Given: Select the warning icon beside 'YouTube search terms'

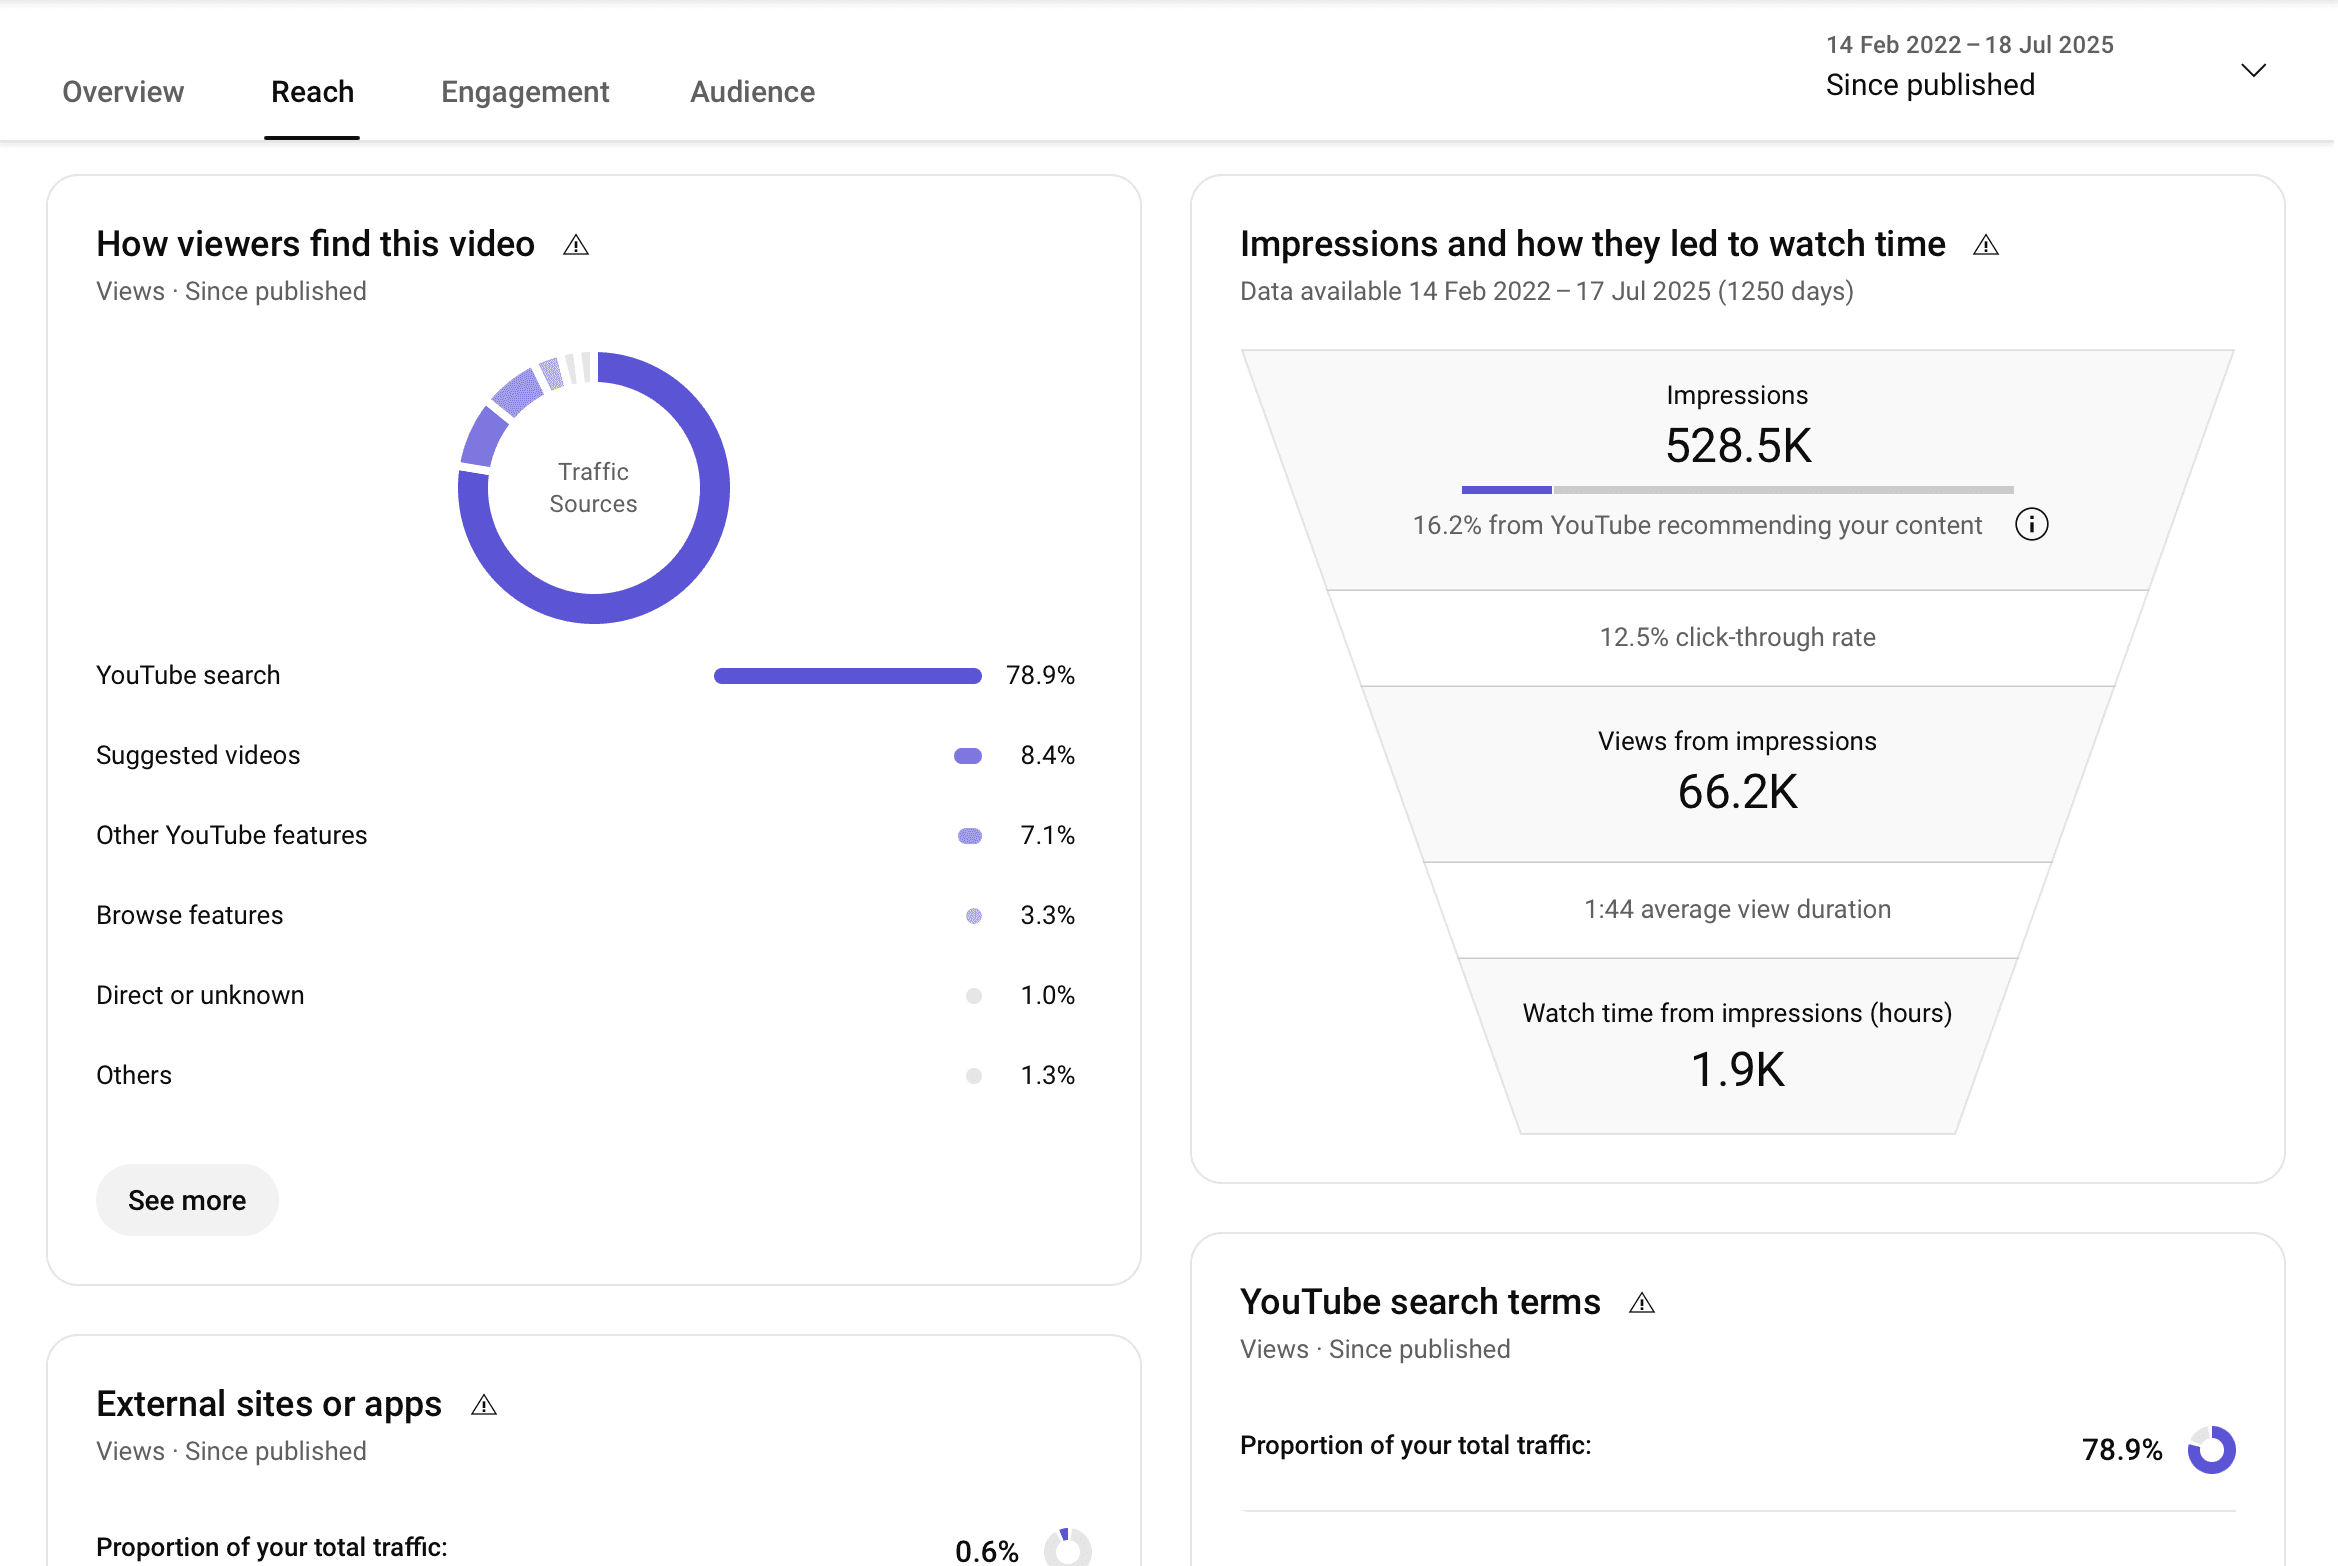Looking at the screenshot, I should [x=1643, y=1303].
